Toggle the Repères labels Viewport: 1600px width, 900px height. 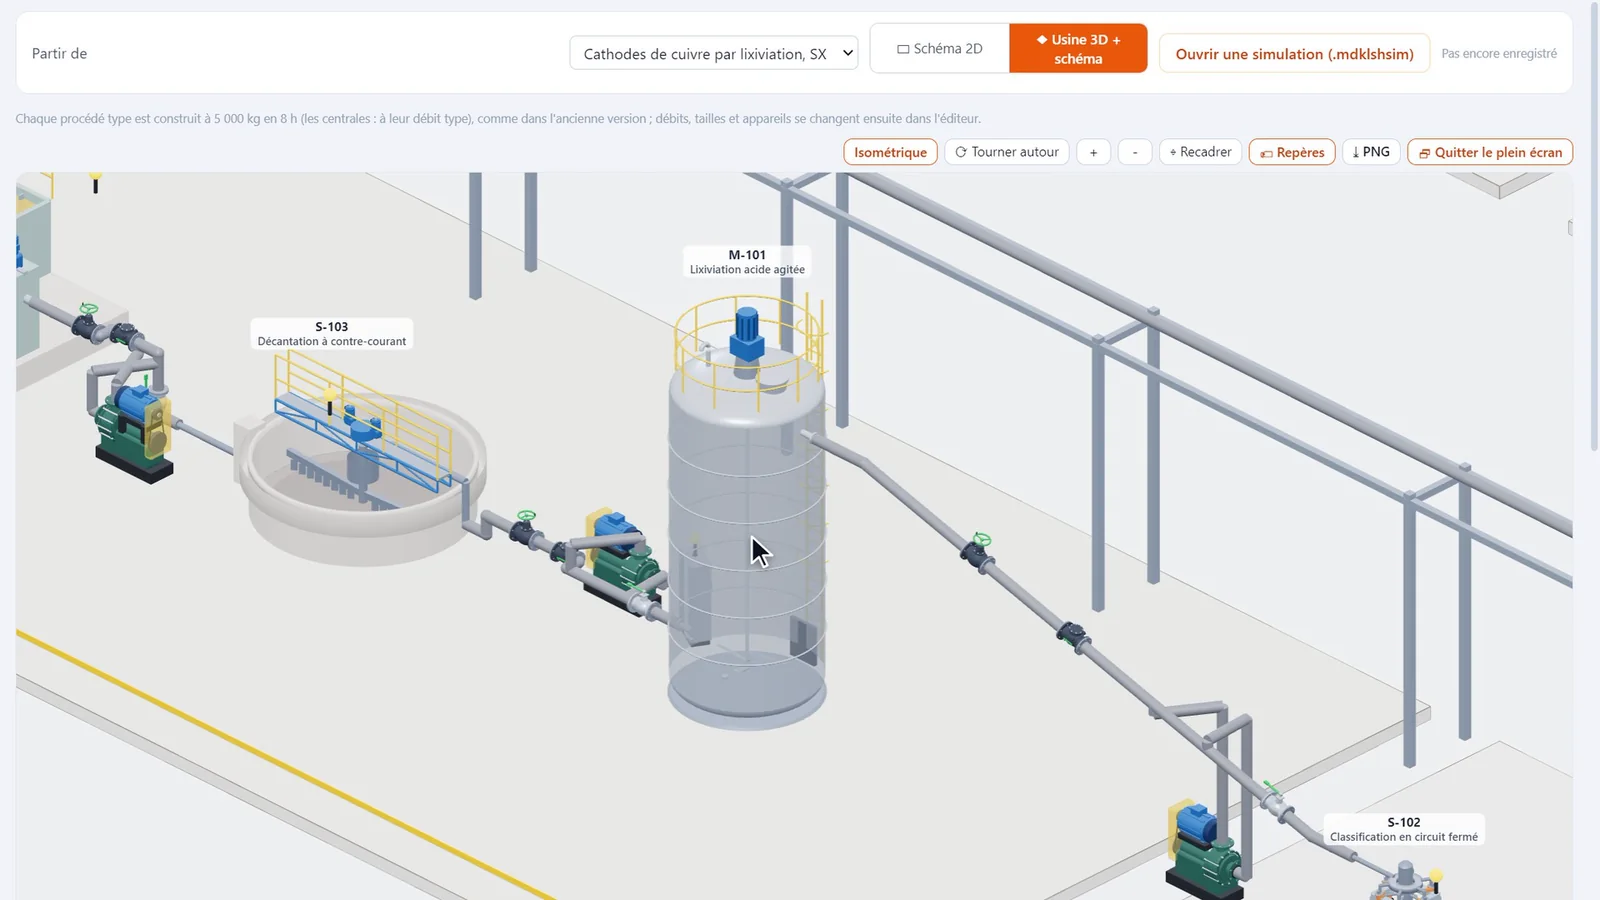[1292, 152]
